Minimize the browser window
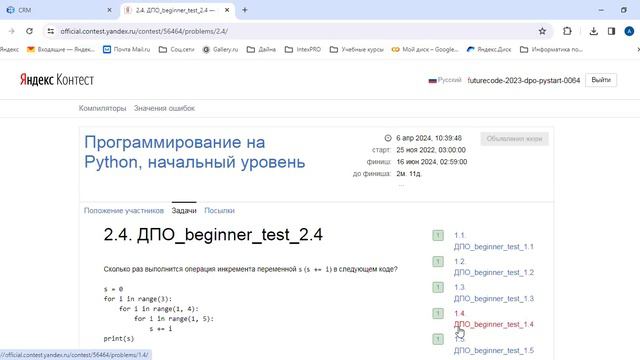This screenshot has height=360, width=640. pyautogui.click(x=601, y=10)
